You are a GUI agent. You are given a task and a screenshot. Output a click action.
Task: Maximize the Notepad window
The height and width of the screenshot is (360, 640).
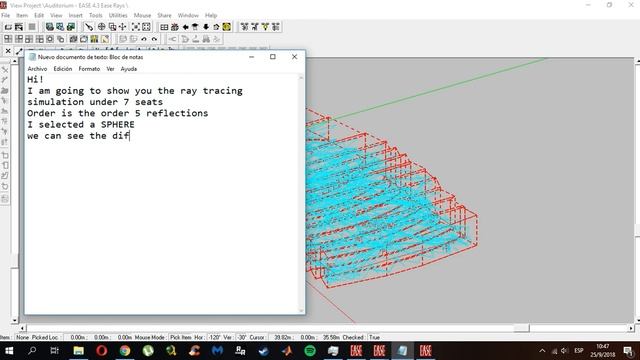pos(273,57)
